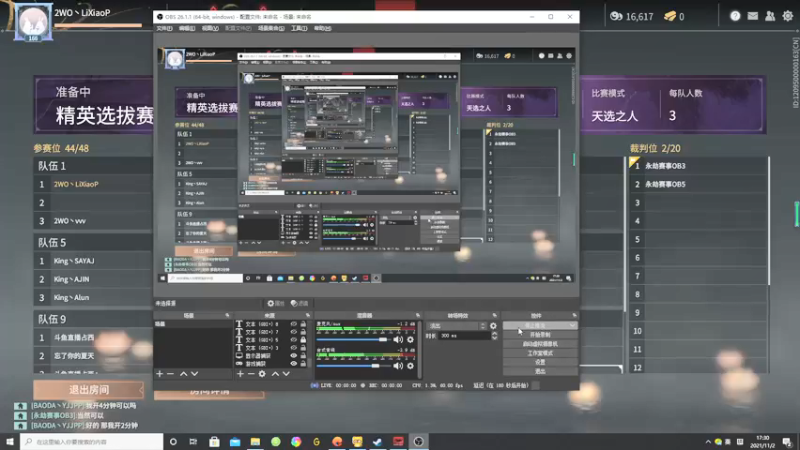This screenshot has height=450, width=800.
Task: Open the second OBS menu (Edit)
Action: 187,29
